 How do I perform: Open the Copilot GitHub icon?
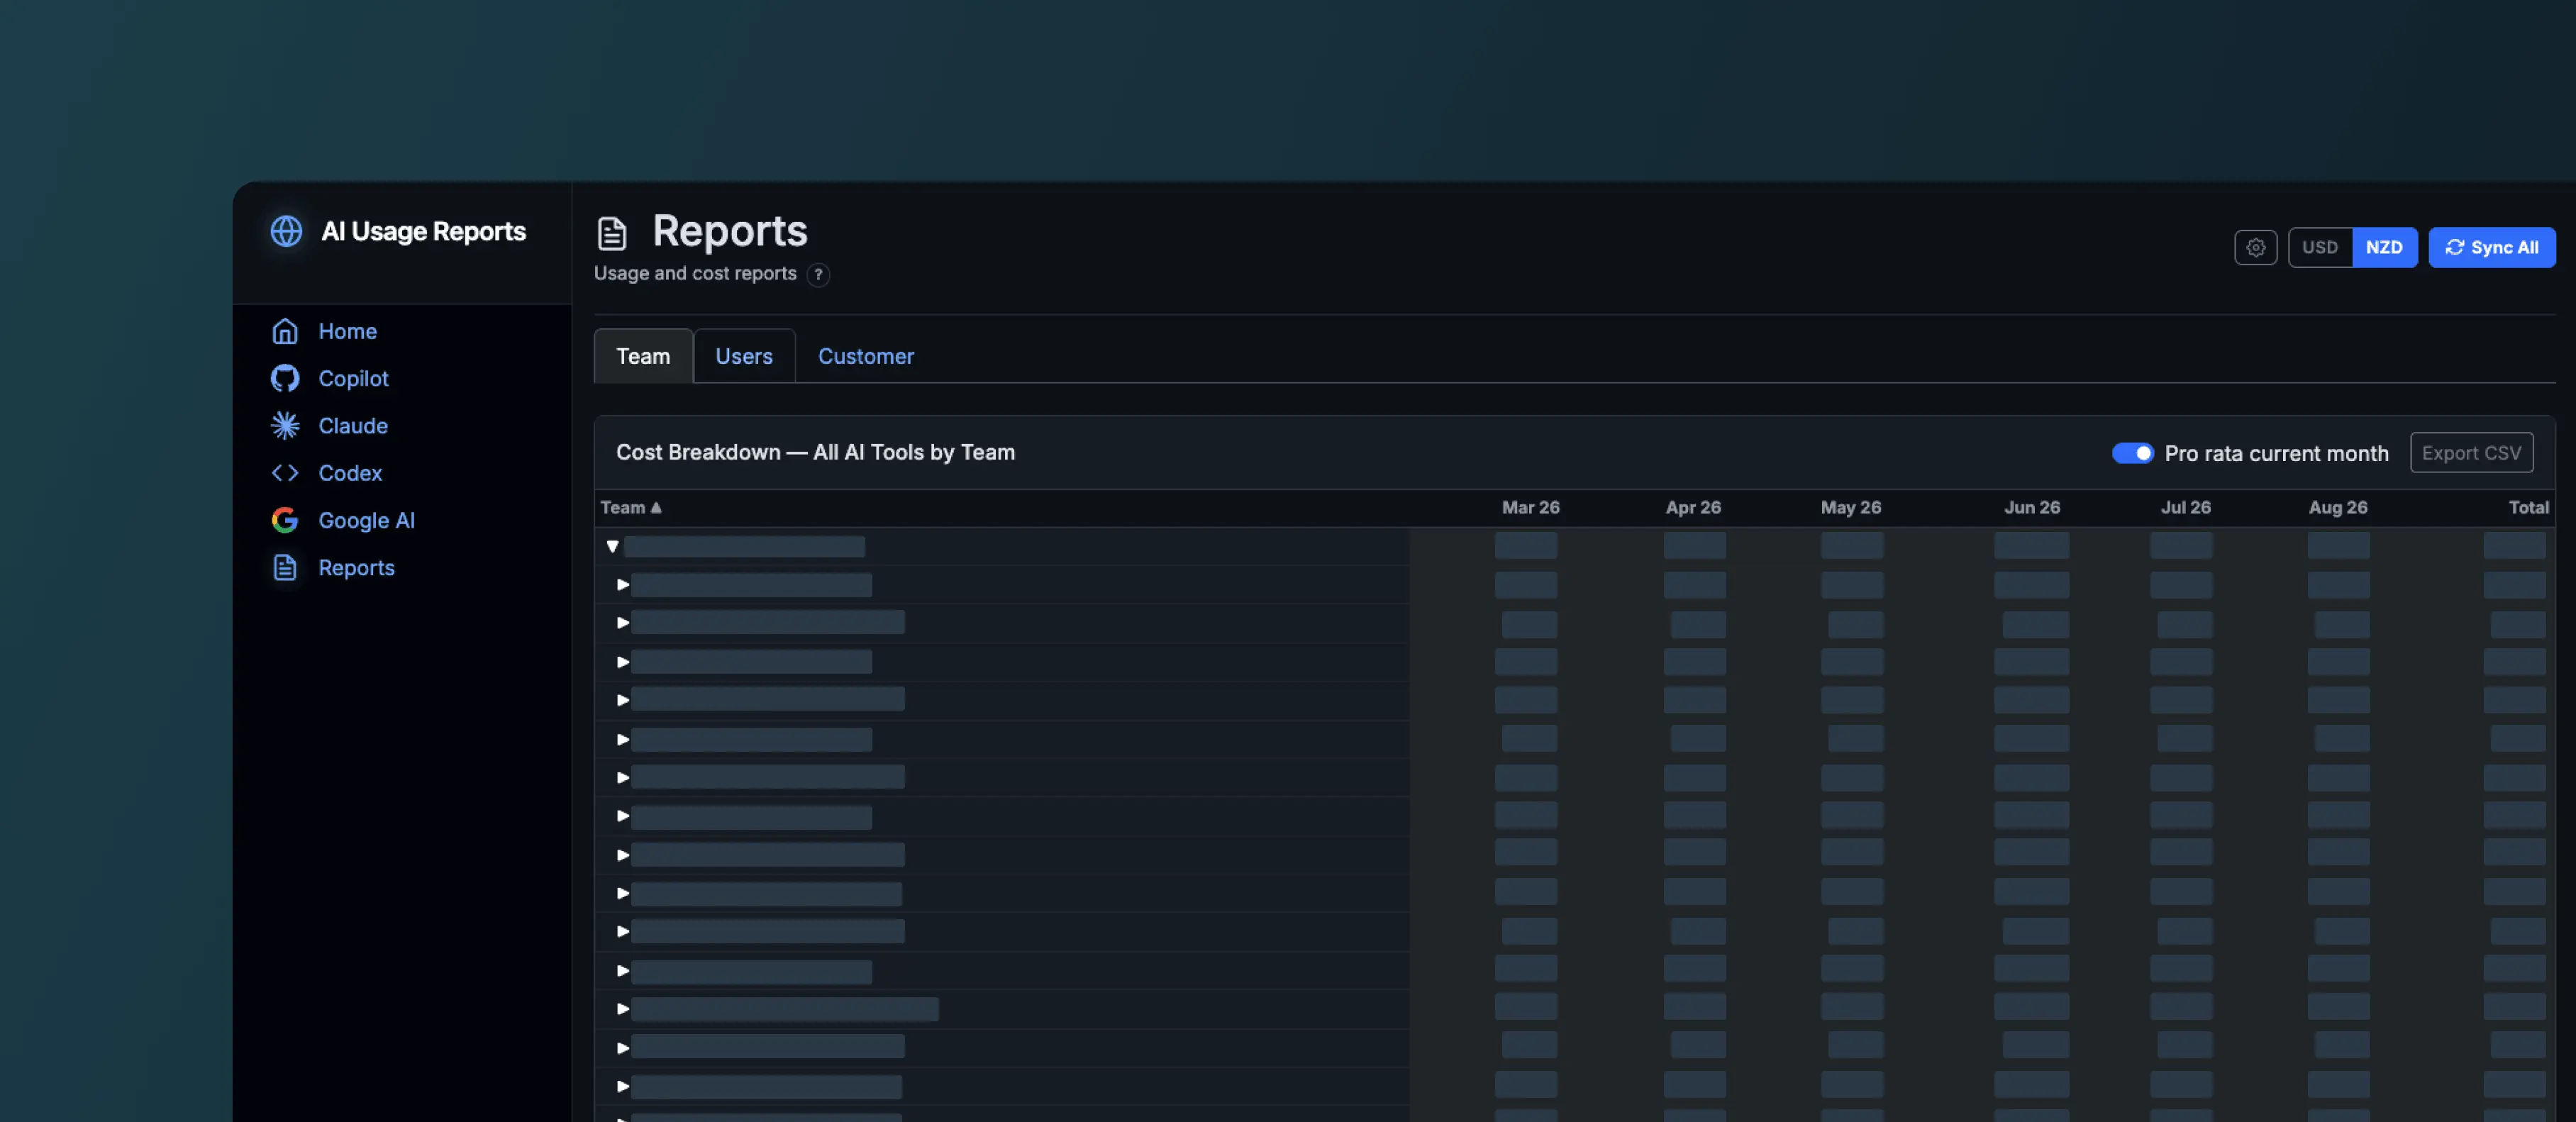[285, 378]
